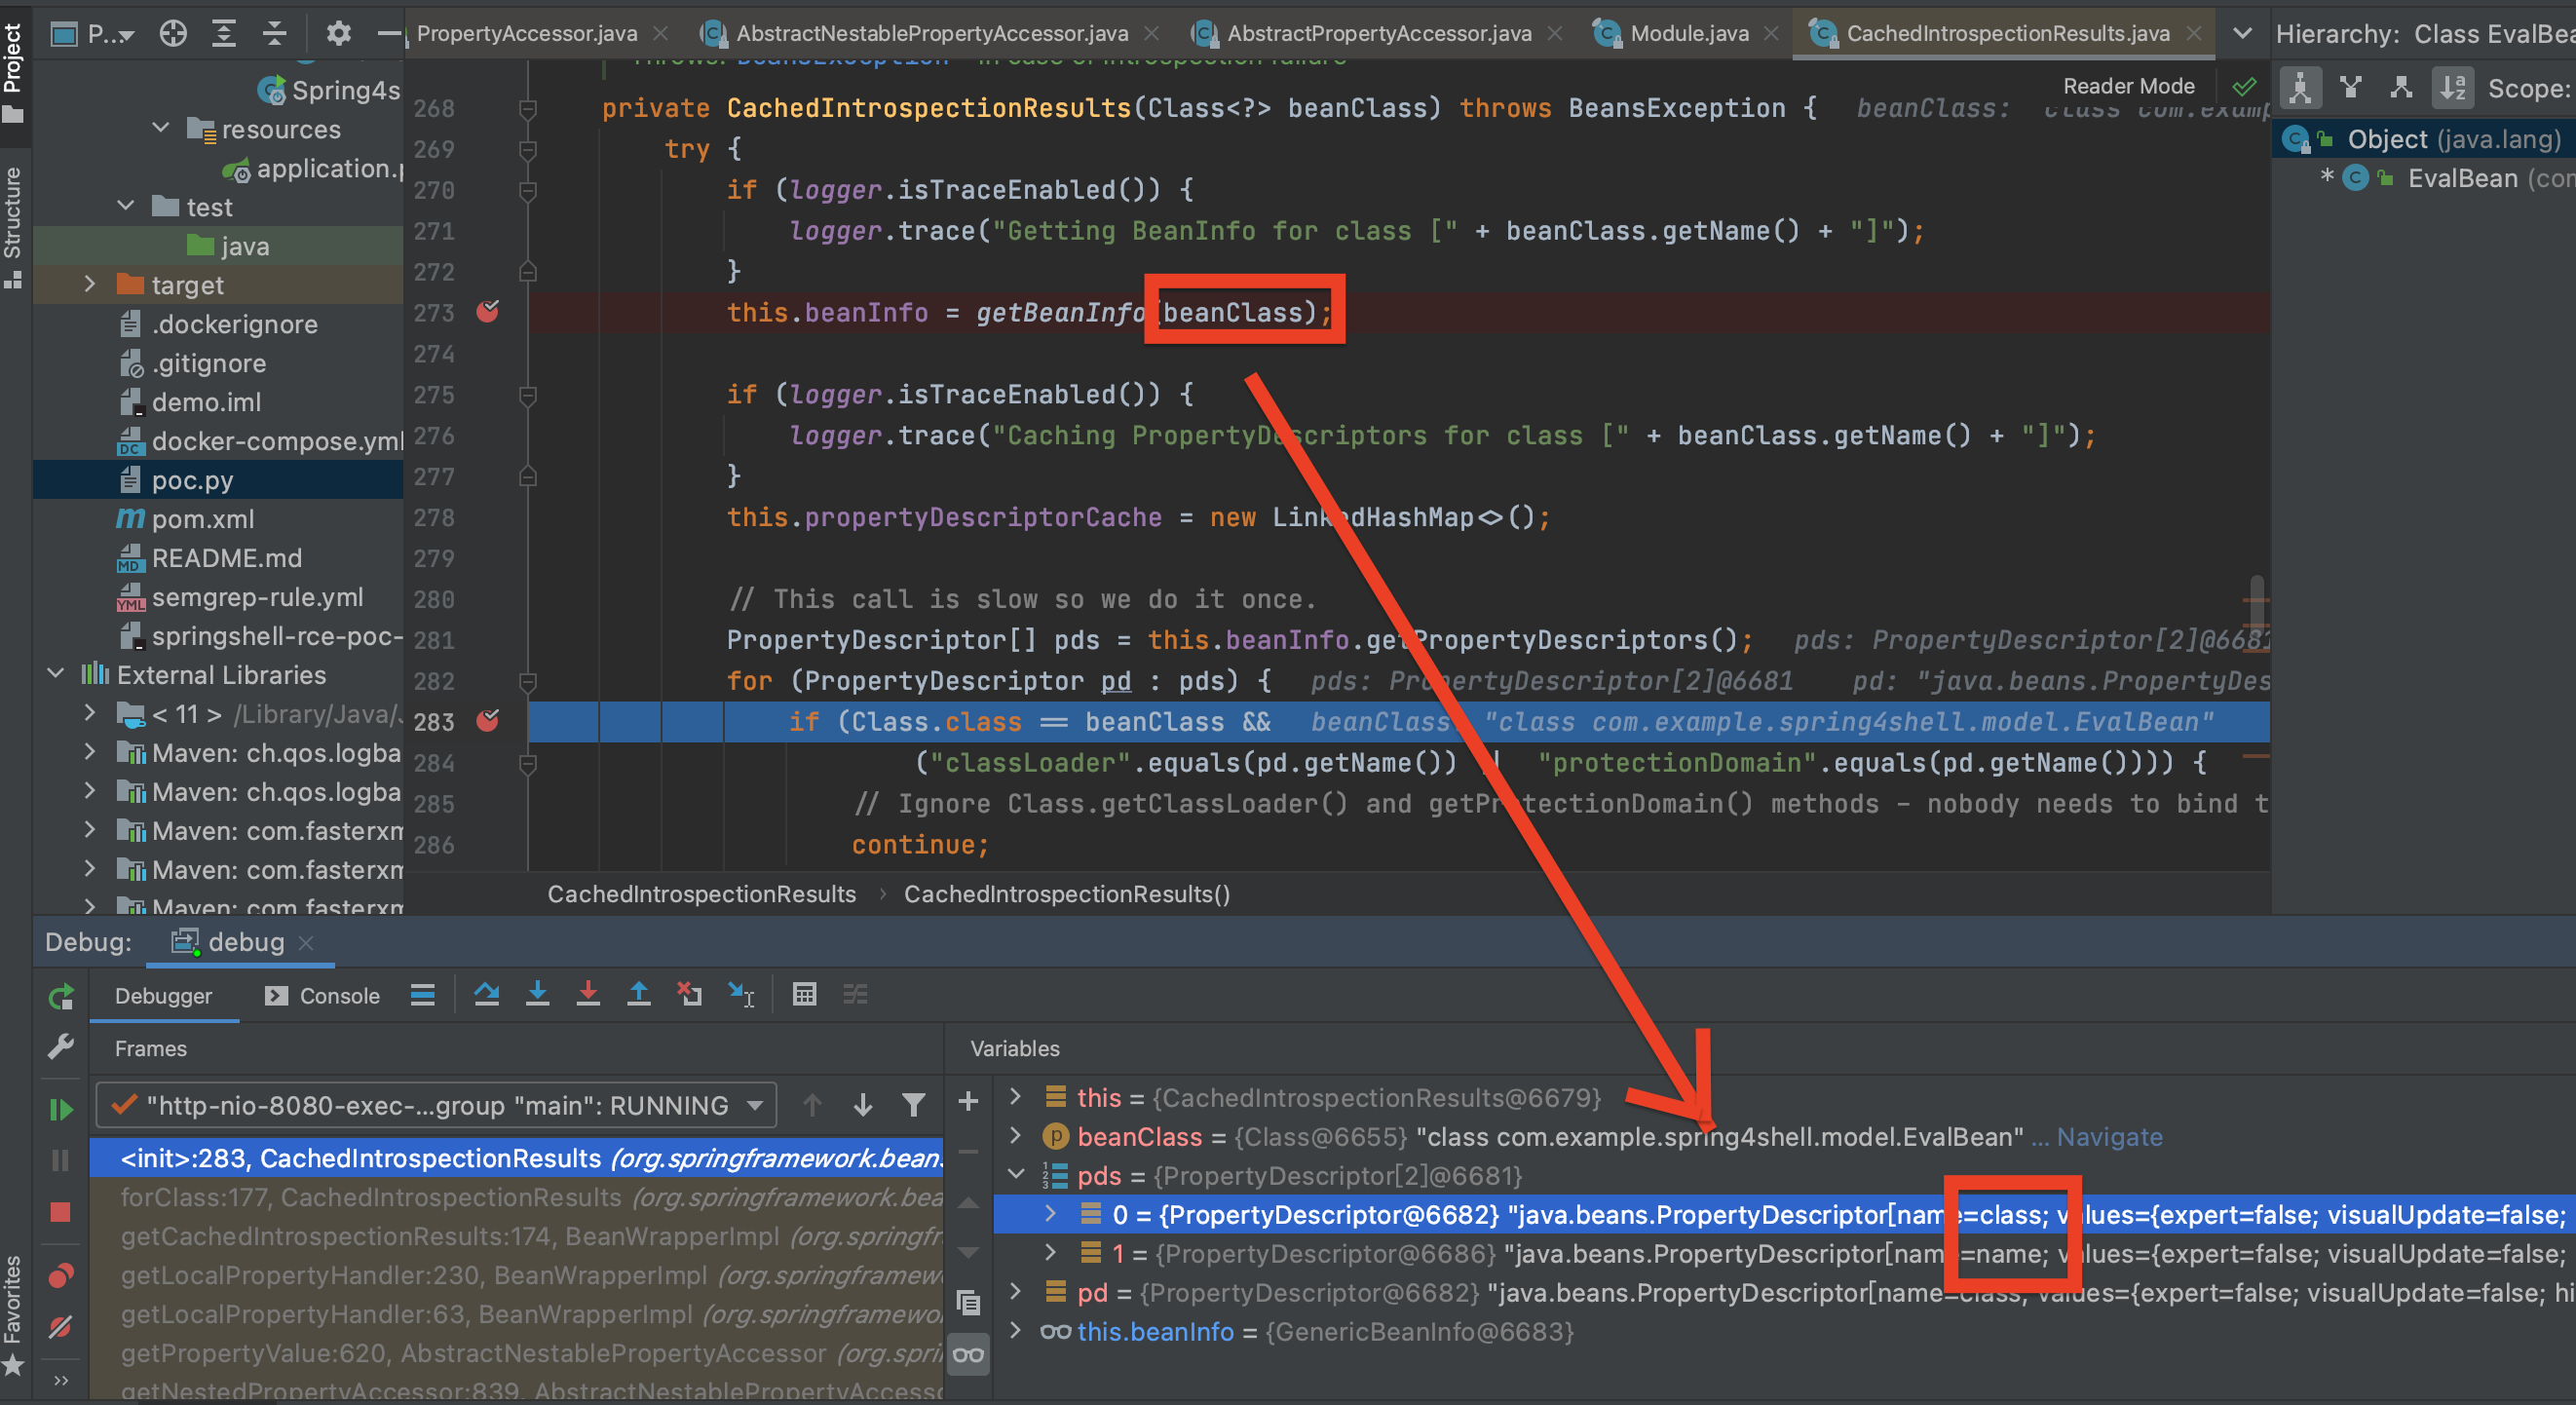Mute breakpoints in debug sidebar
Screen dimensions: 2576x1405
point(61,1327)
